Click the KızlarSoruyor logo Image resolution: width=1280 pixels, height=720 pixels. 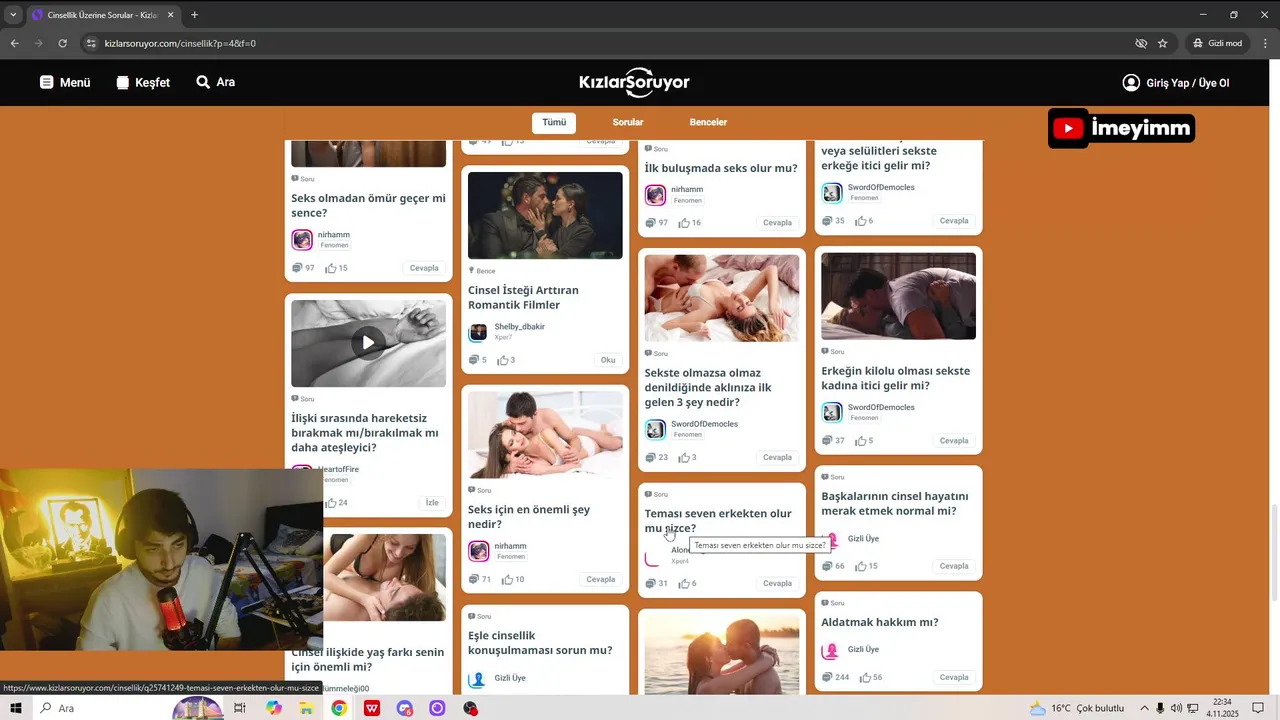click(634, 83)
